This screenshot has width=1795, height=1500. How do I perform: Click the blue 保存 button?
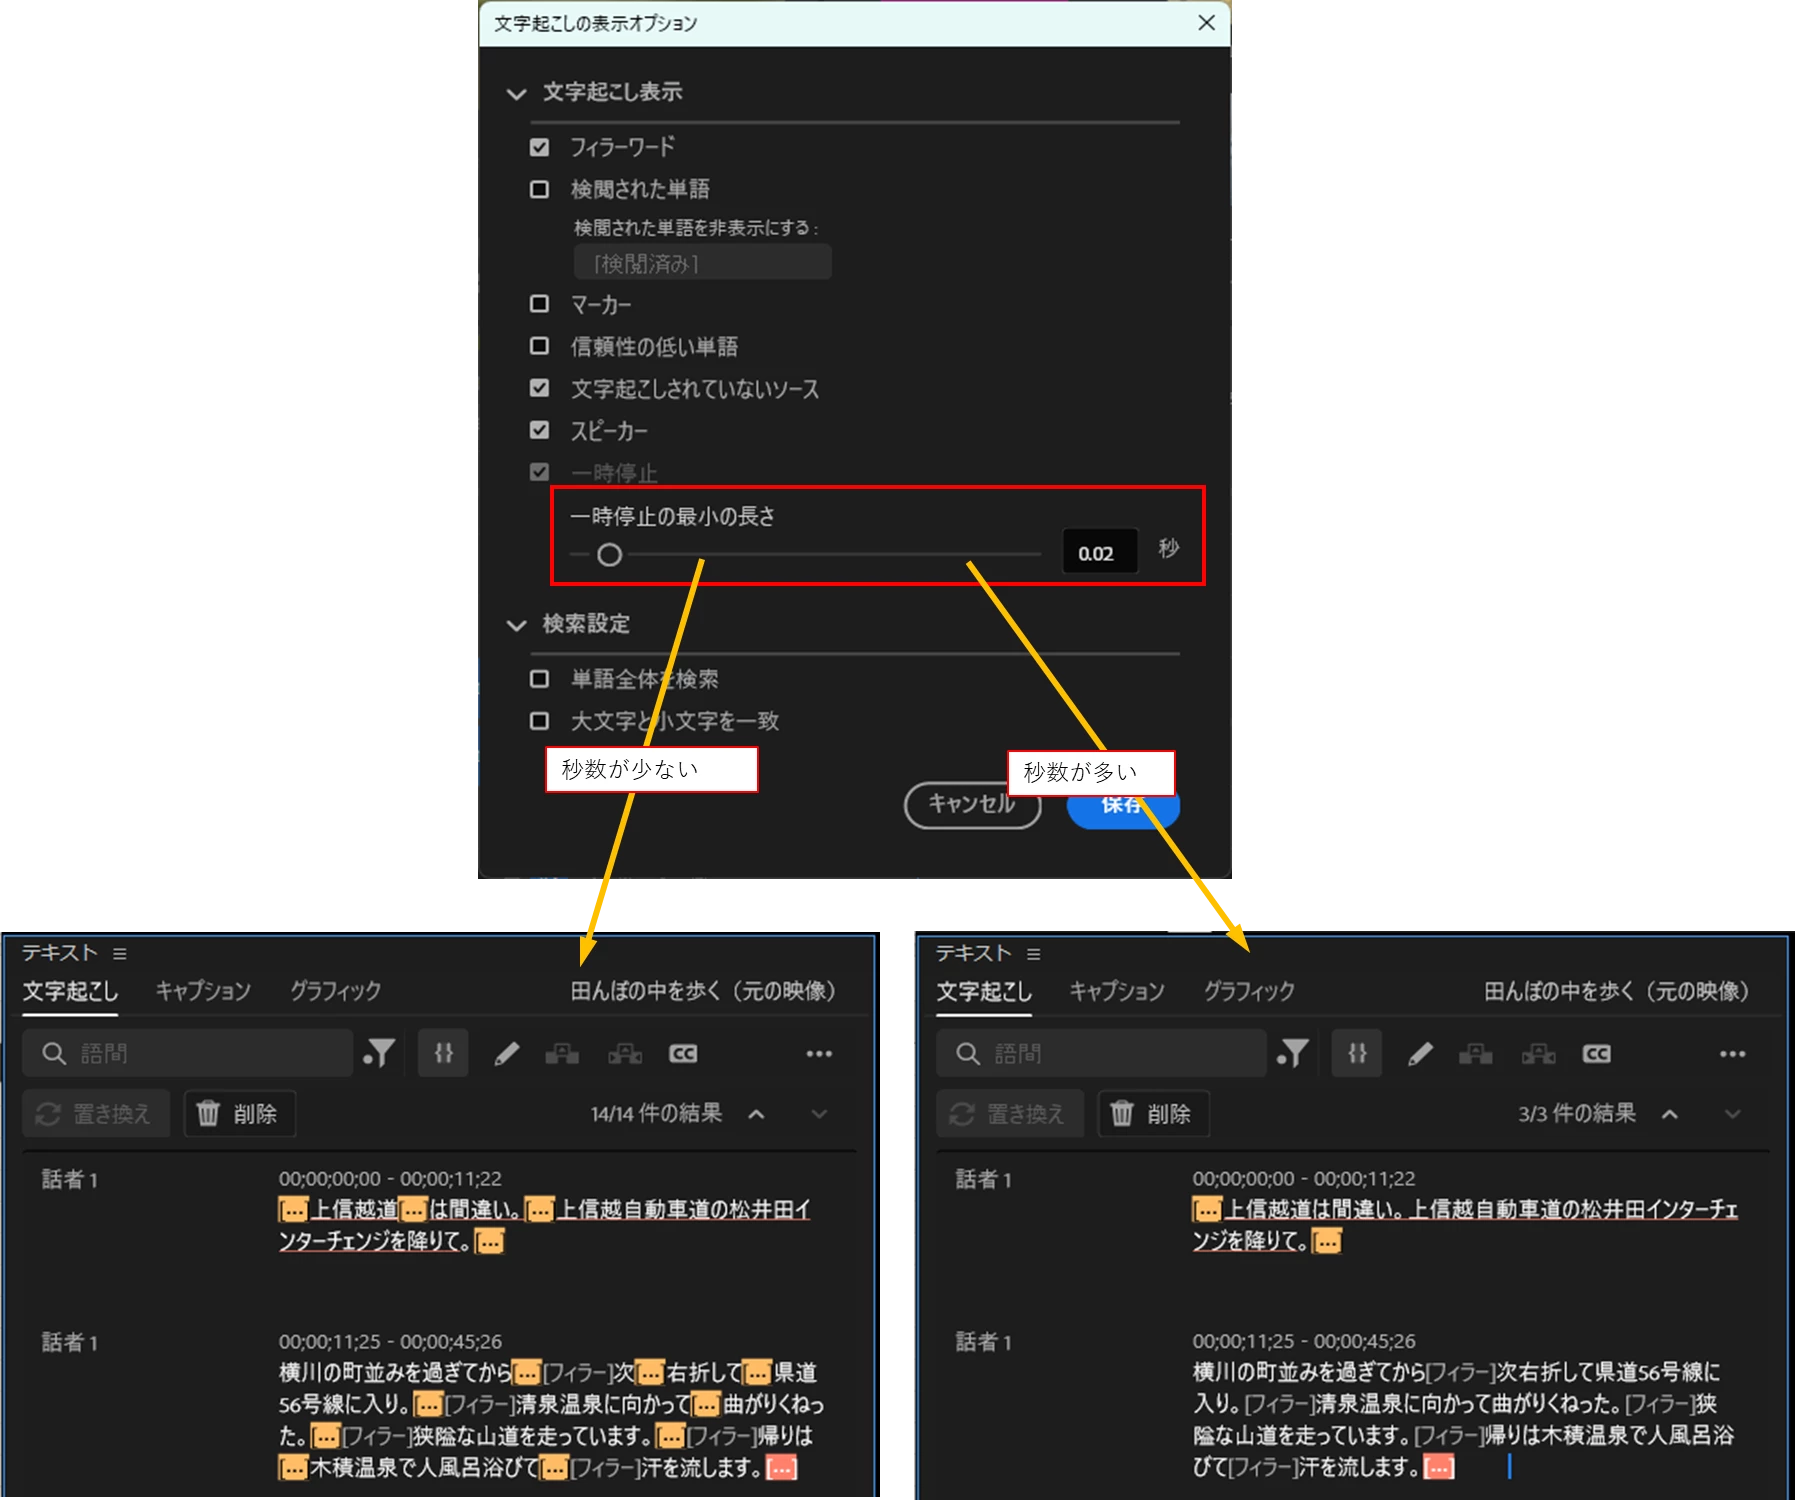click(1123, 806)
